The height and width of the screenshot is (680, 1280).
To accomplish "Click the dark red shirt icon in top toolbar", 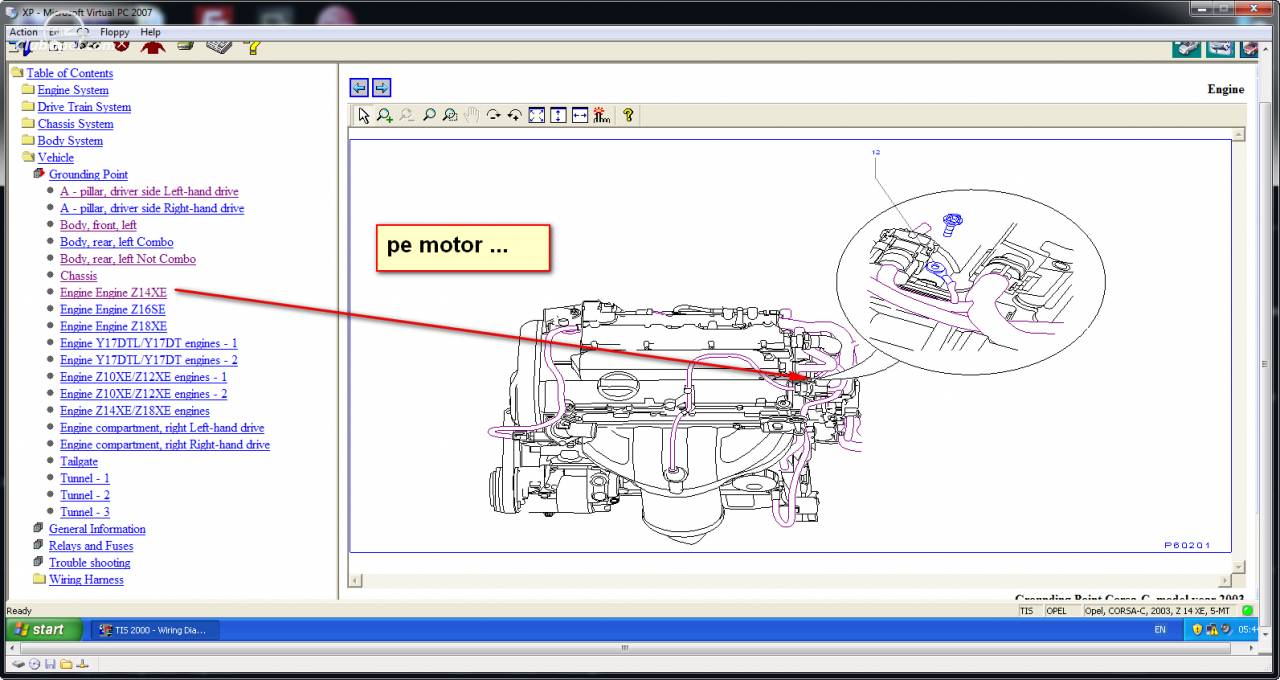I will click(152, 45).
